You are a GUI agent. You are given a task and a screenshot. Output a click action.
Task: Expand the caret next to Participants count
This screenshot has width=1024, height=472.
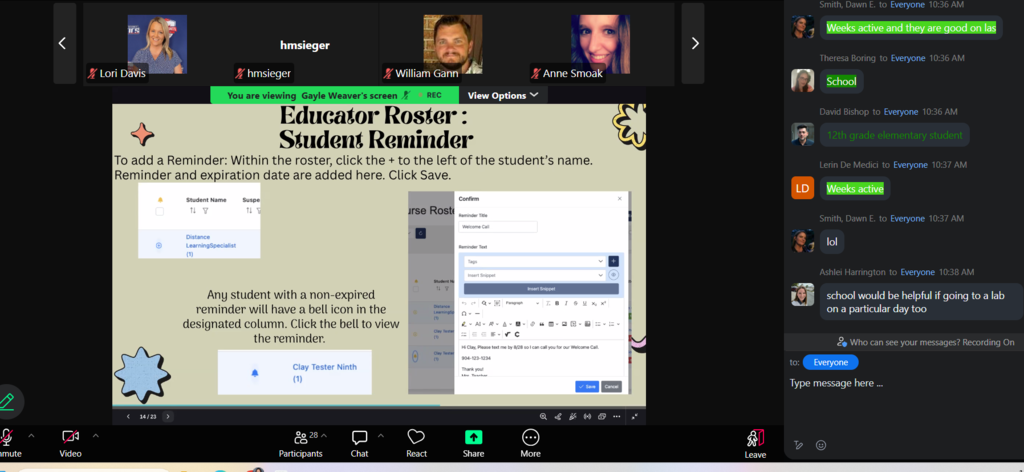(324, 435)
